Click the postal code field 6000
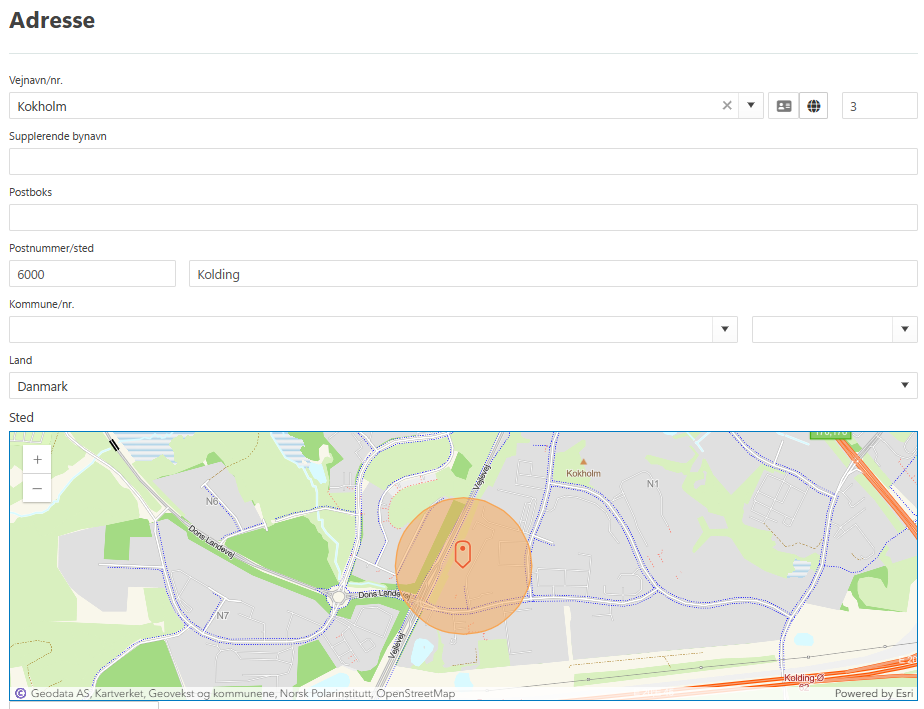This screenshot has width=924, height=709. click(x=93, y=273)
